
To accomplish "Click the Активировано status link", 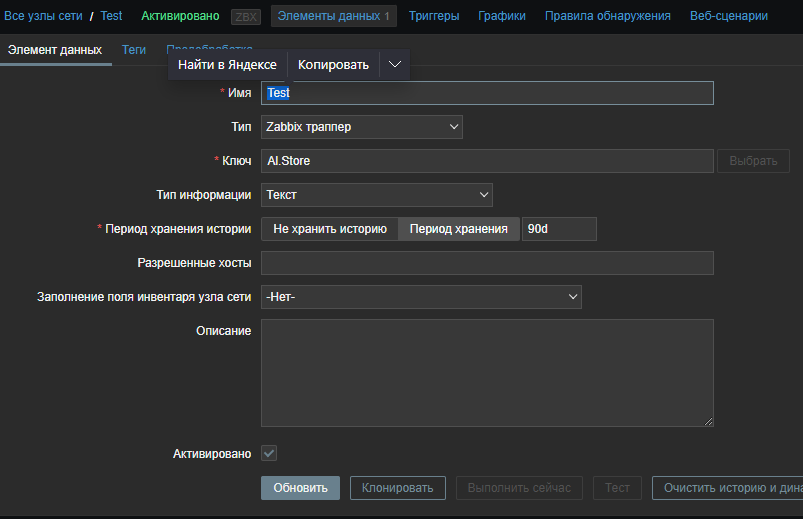I will [180, 16].
